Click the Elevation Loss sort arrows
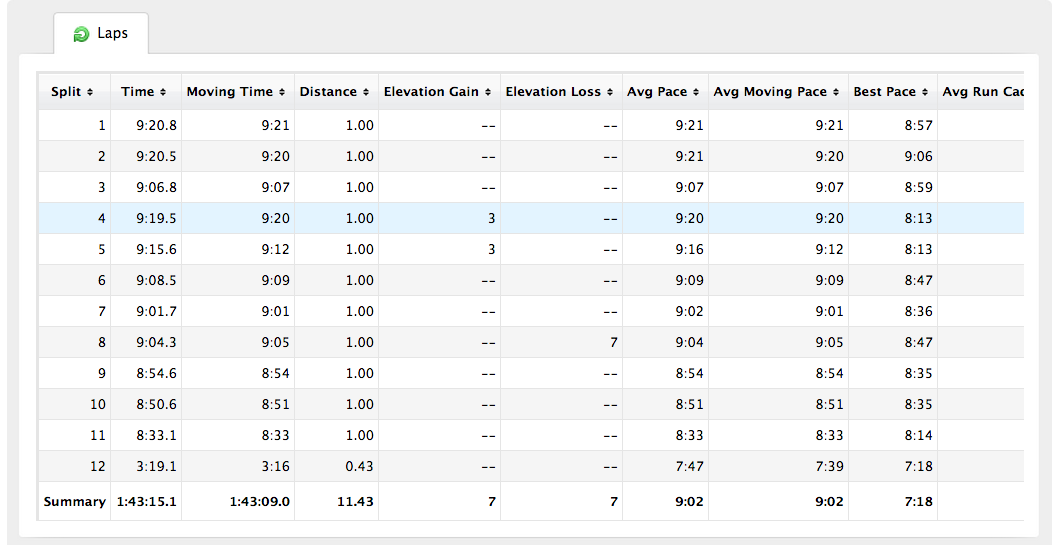 coord(610,92)
